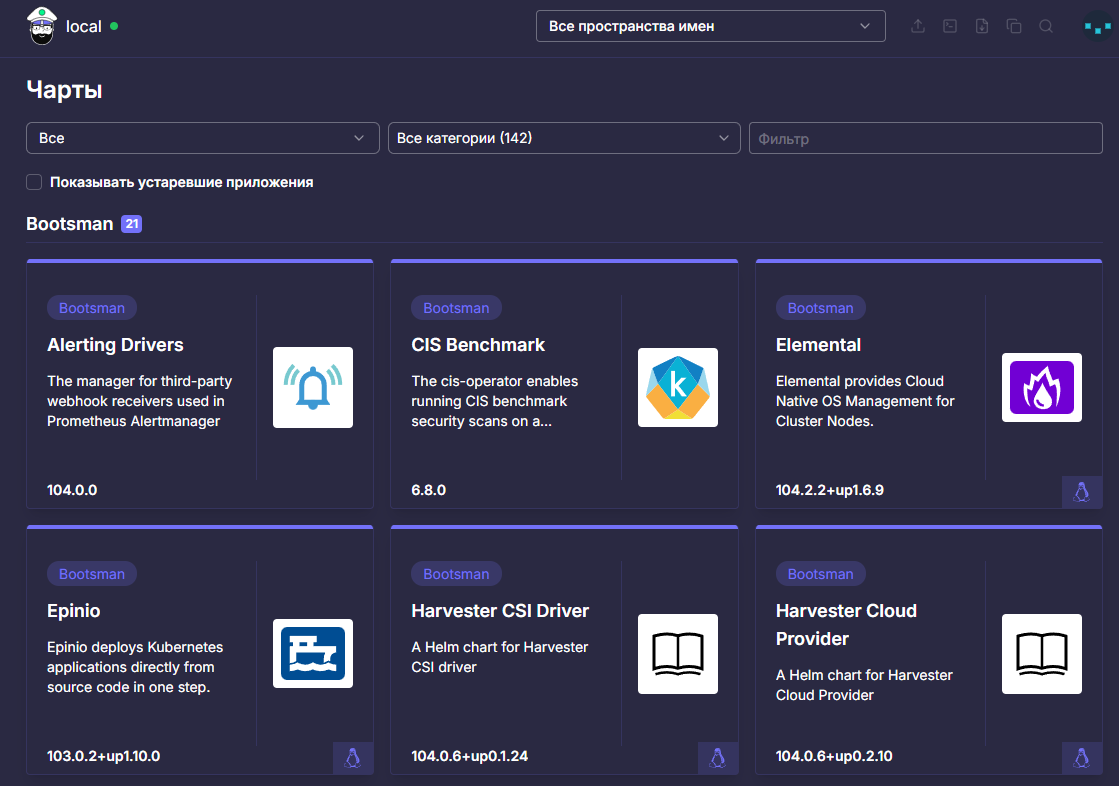Click the Harvester Cloud Provider description text

[864, 685]
